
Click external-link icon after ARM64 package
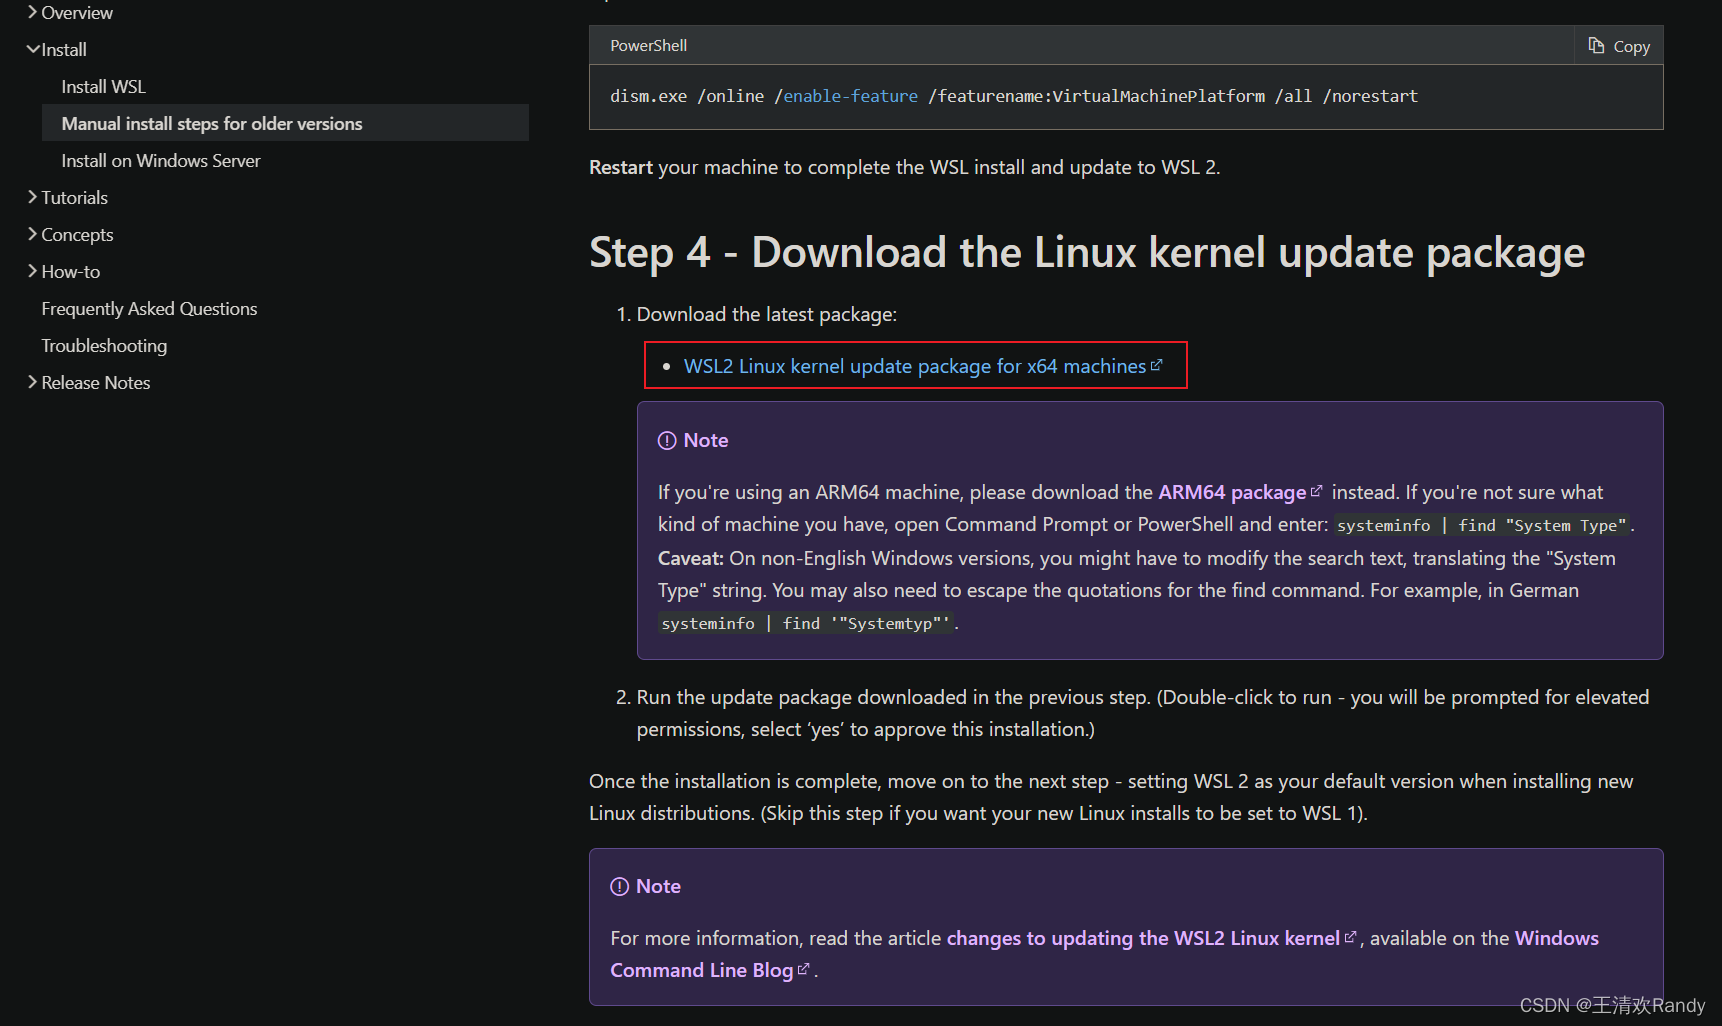1316,491
